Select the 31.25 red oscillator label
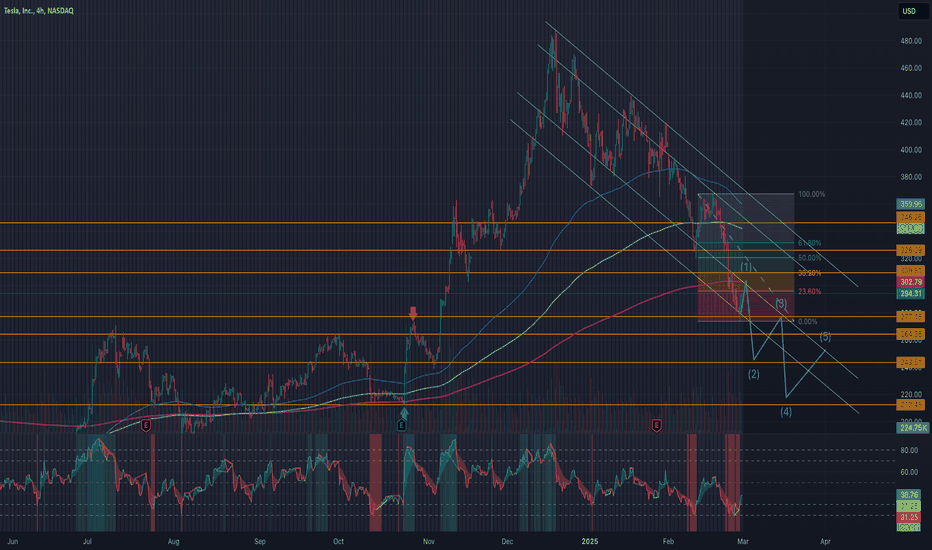This screenshot has width=932, height=550. click(909, 517)
